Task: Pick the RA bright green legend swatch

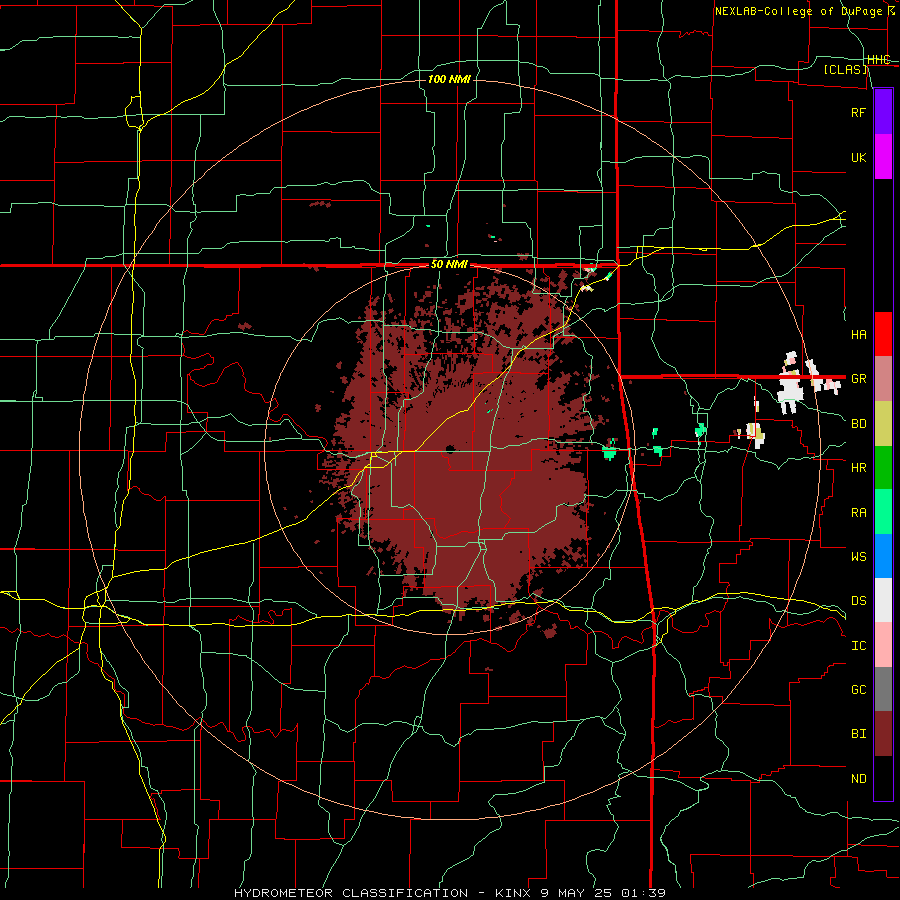Action: pyautogui.click(x=883, y=512)
